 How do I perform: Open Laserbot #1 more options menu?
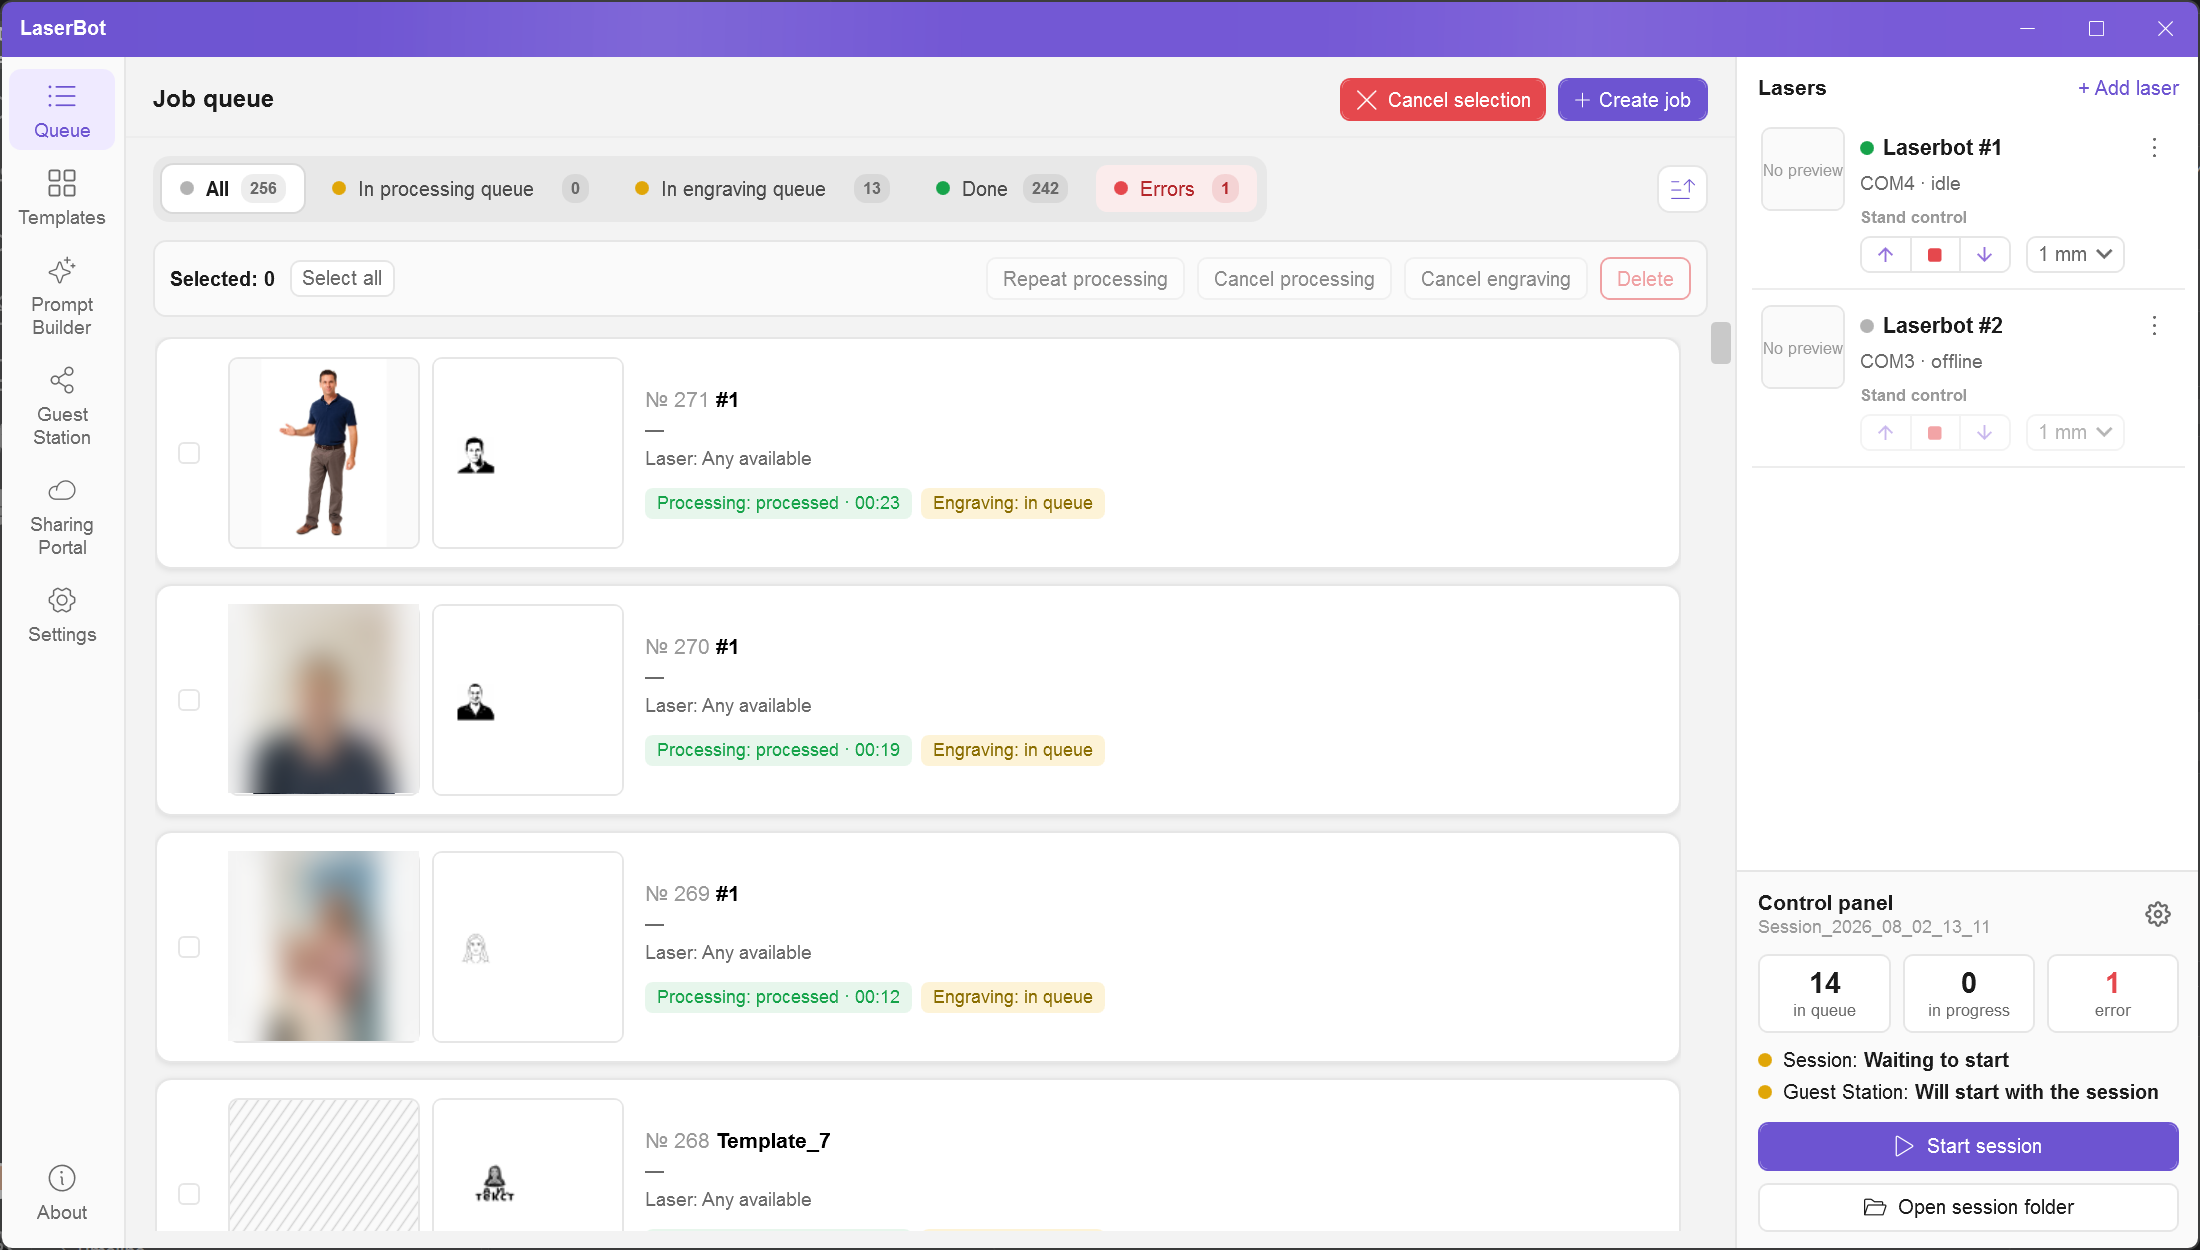click(x=2155, y=148)
